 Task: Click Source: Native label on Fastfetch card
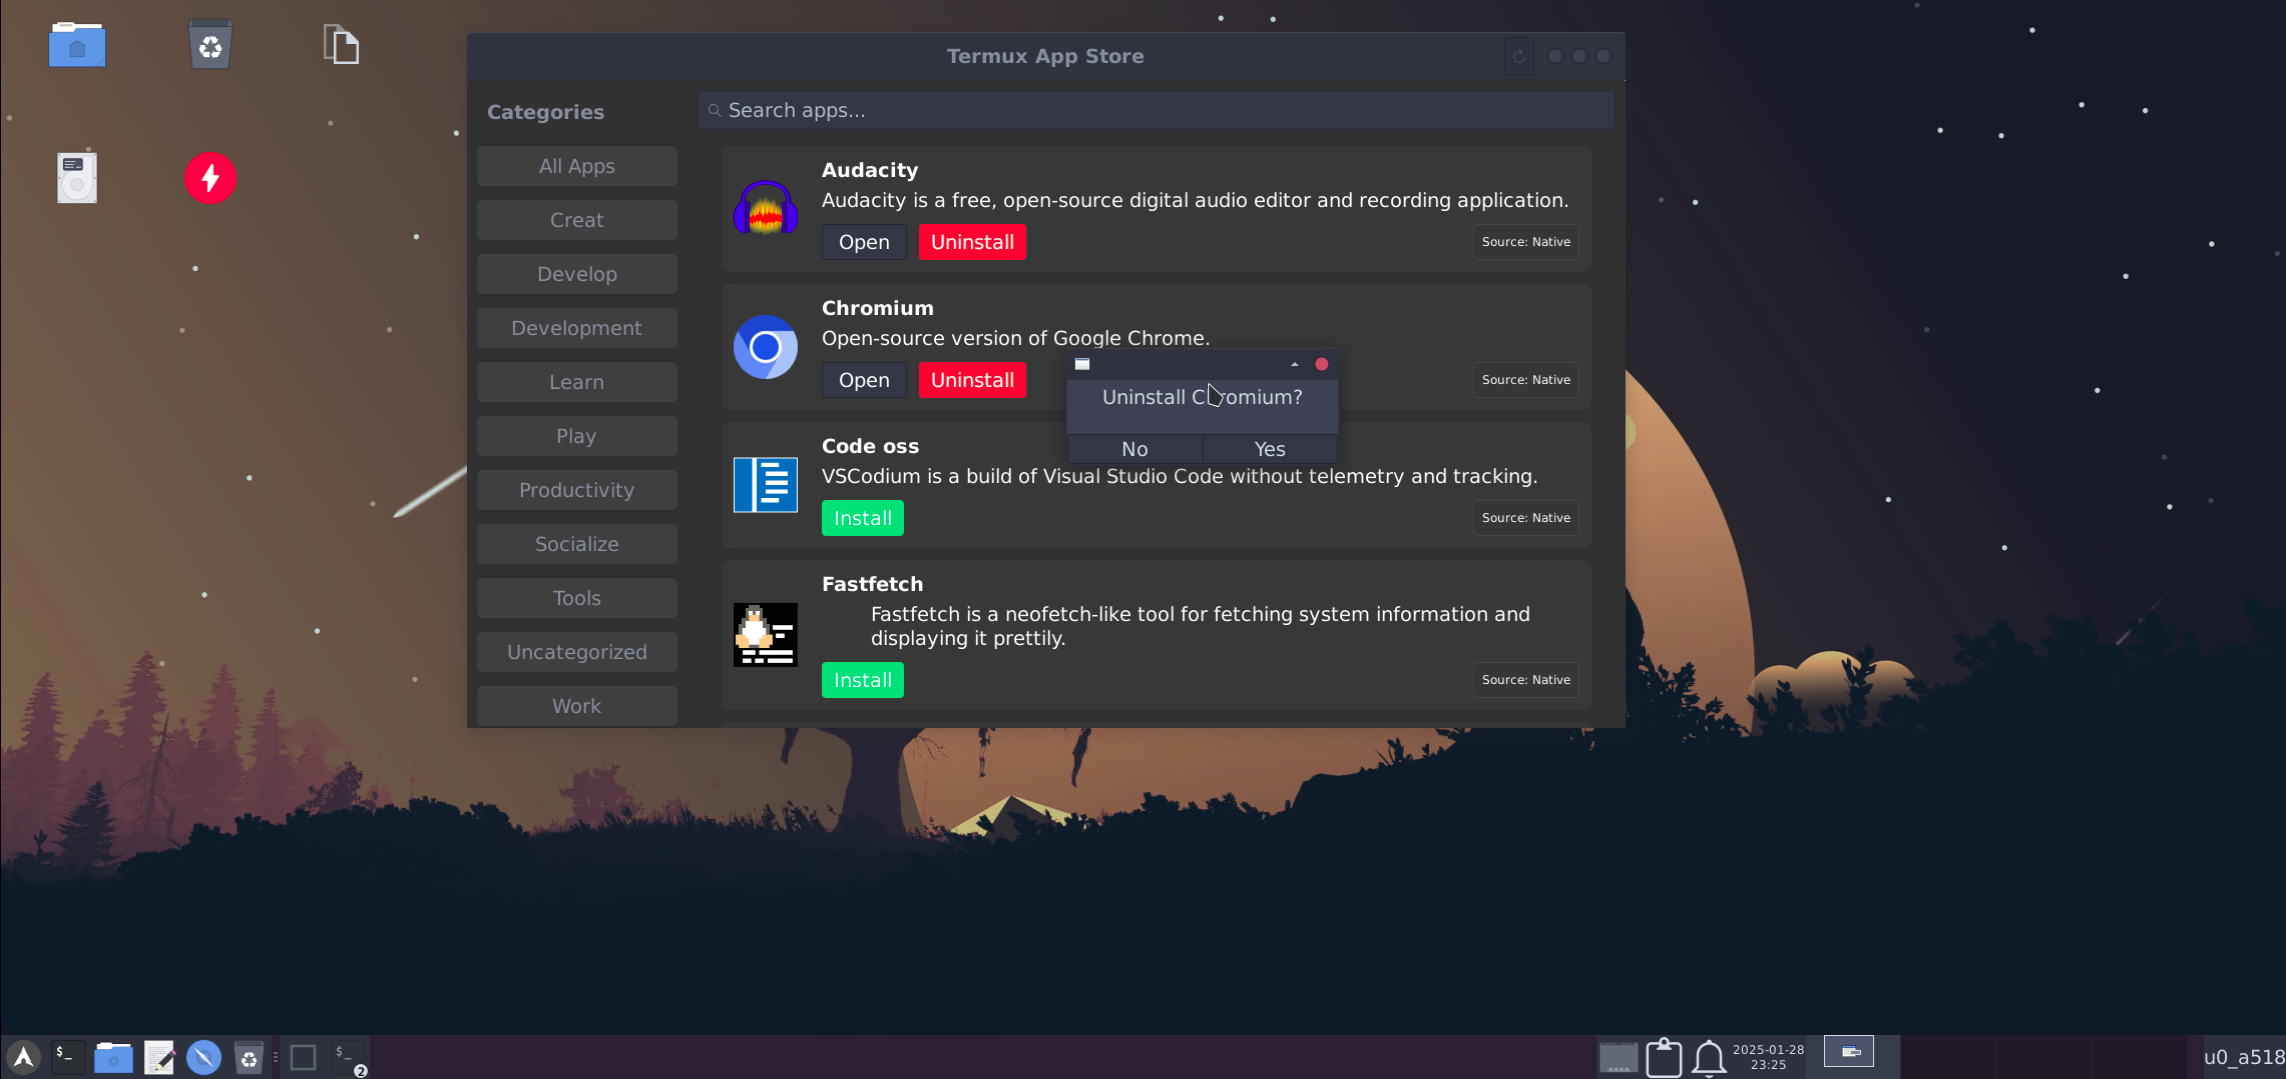point(1526,680)
